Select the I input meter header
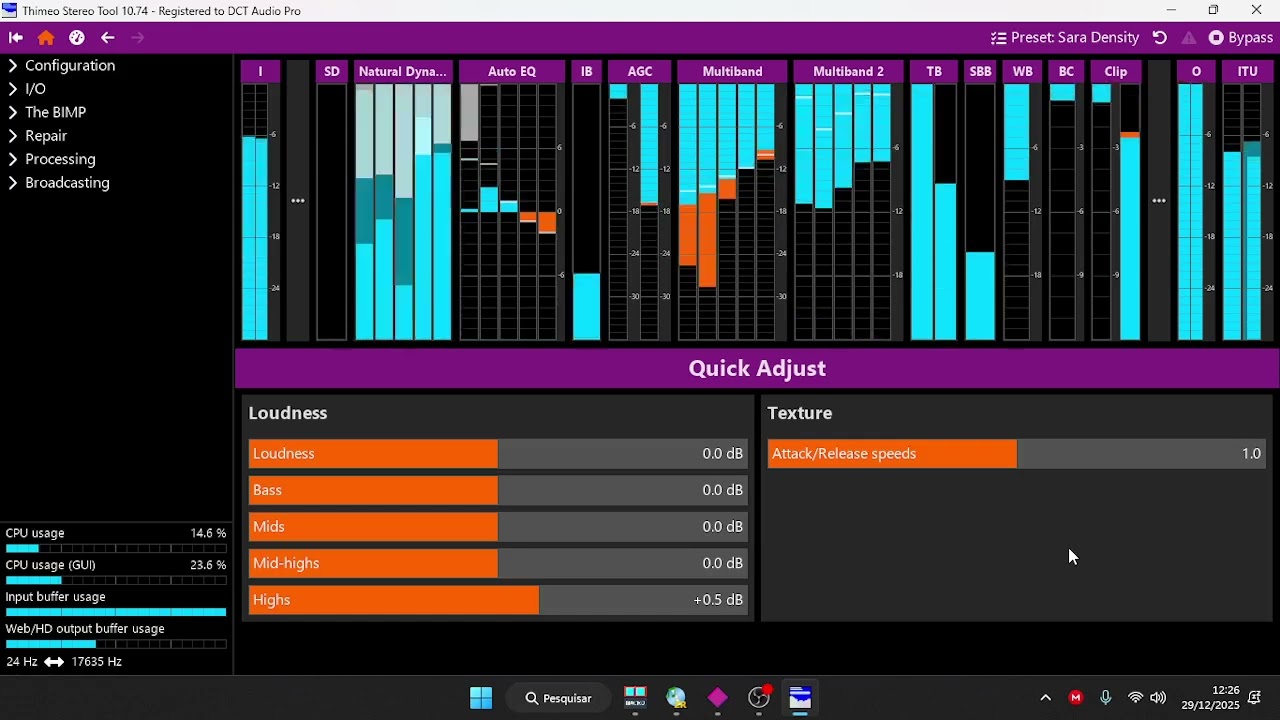Image resolution: width=1280 pixels, height=720 pixels. [x=260, y=71]
